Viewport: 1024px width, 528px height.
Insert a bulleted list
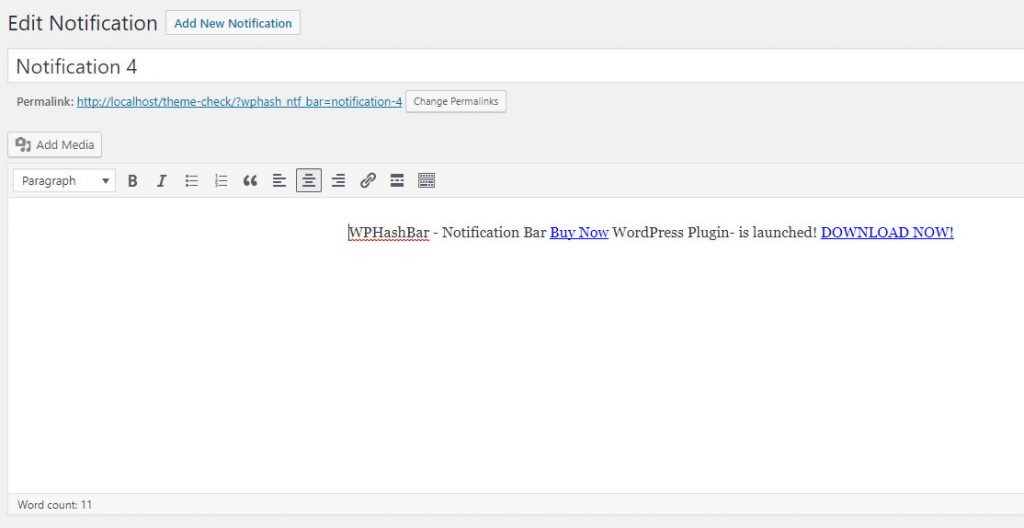[191, 181]
